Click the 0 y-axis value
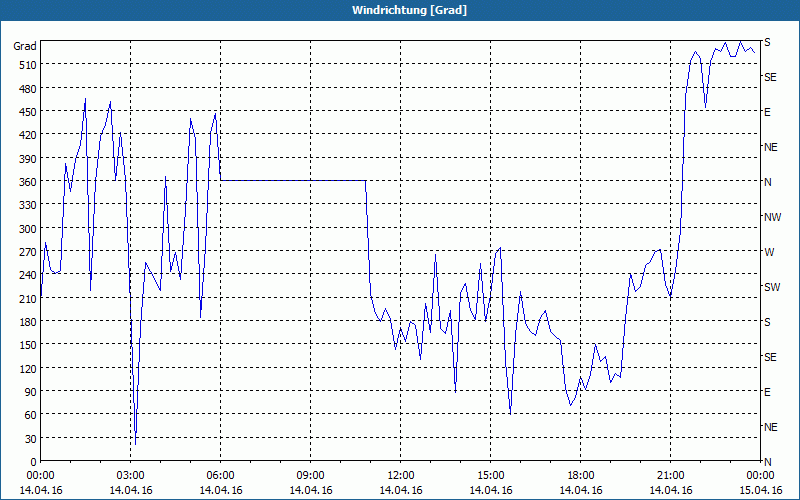This screenshot has height=500, width=800. tap(34, 462)
